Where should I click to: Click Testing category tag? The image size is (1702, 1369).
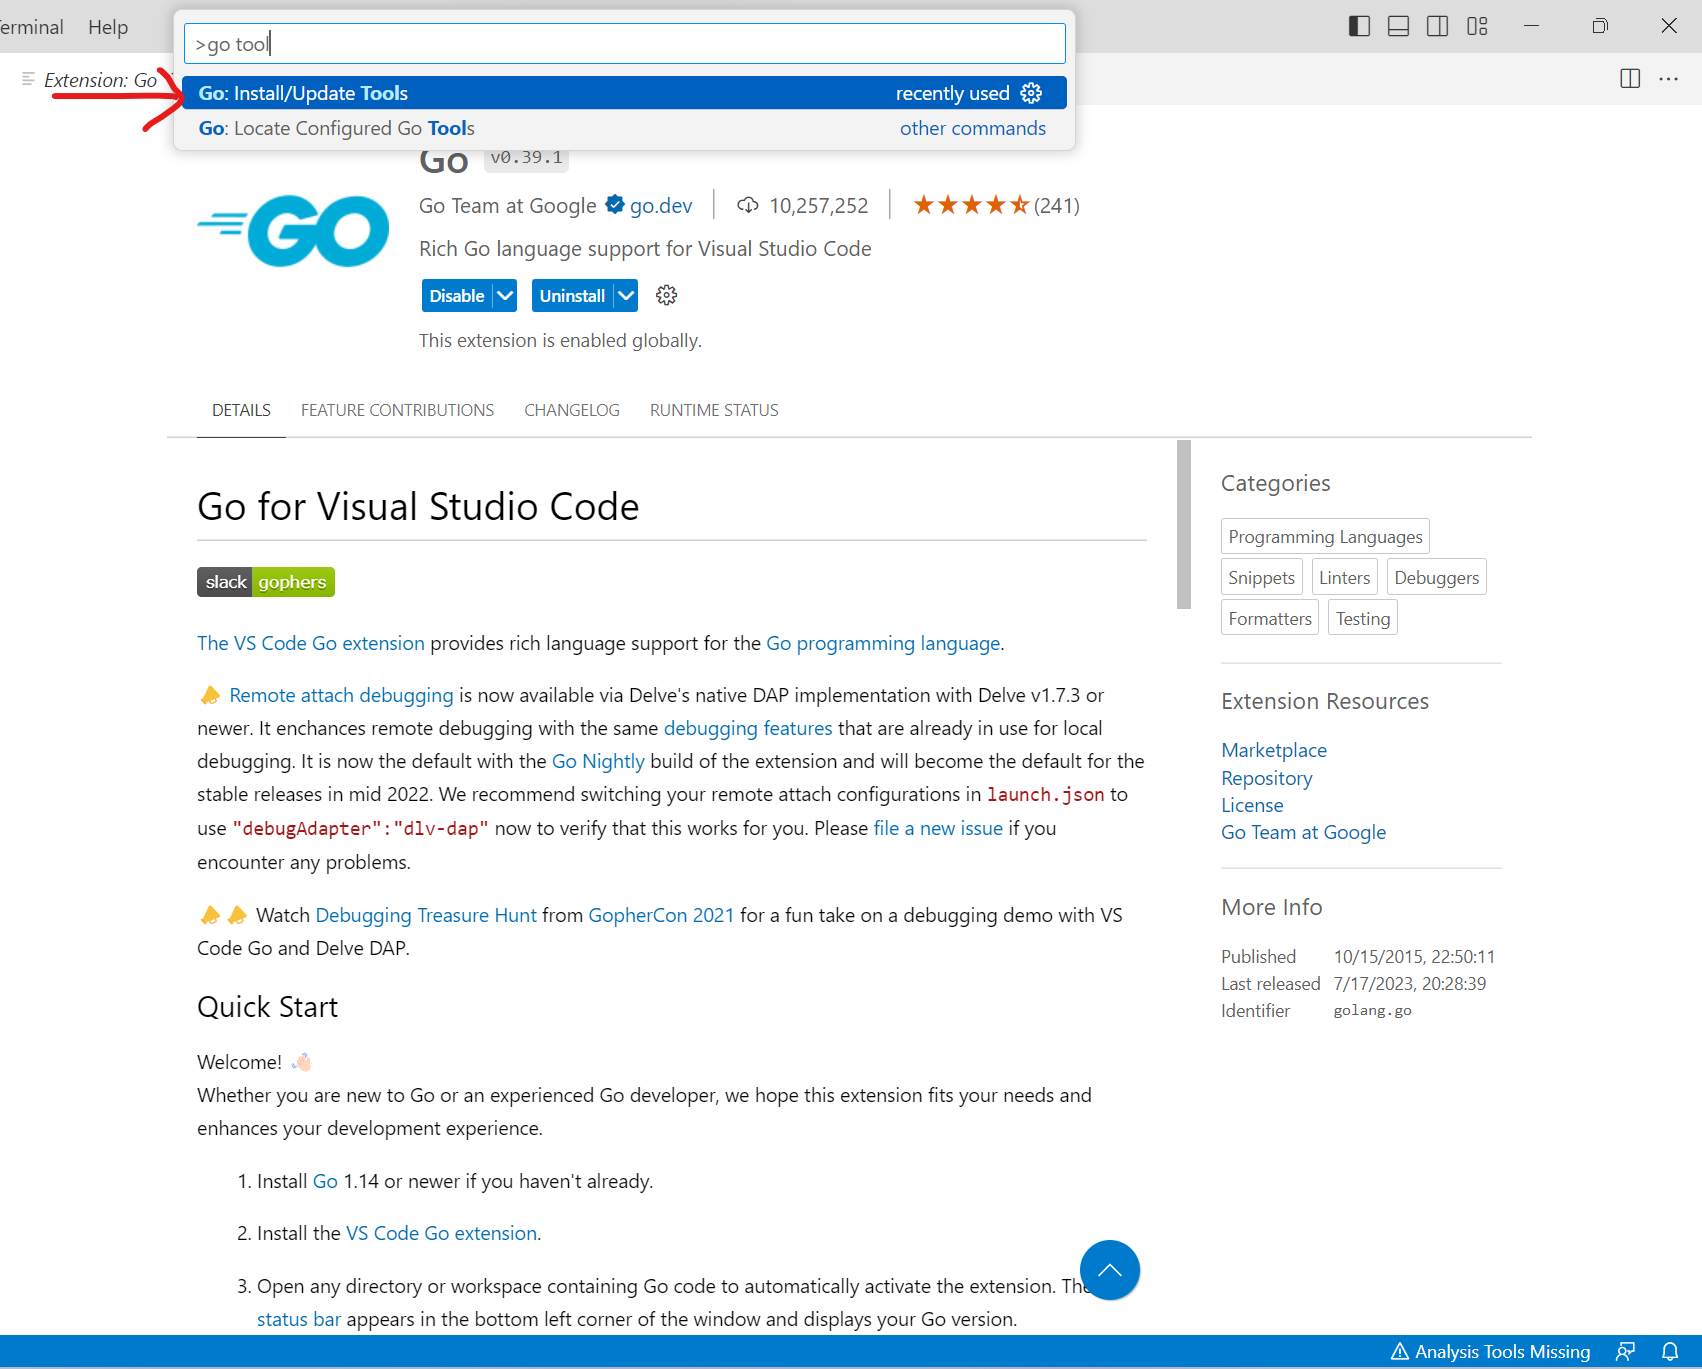[1363, 618]
